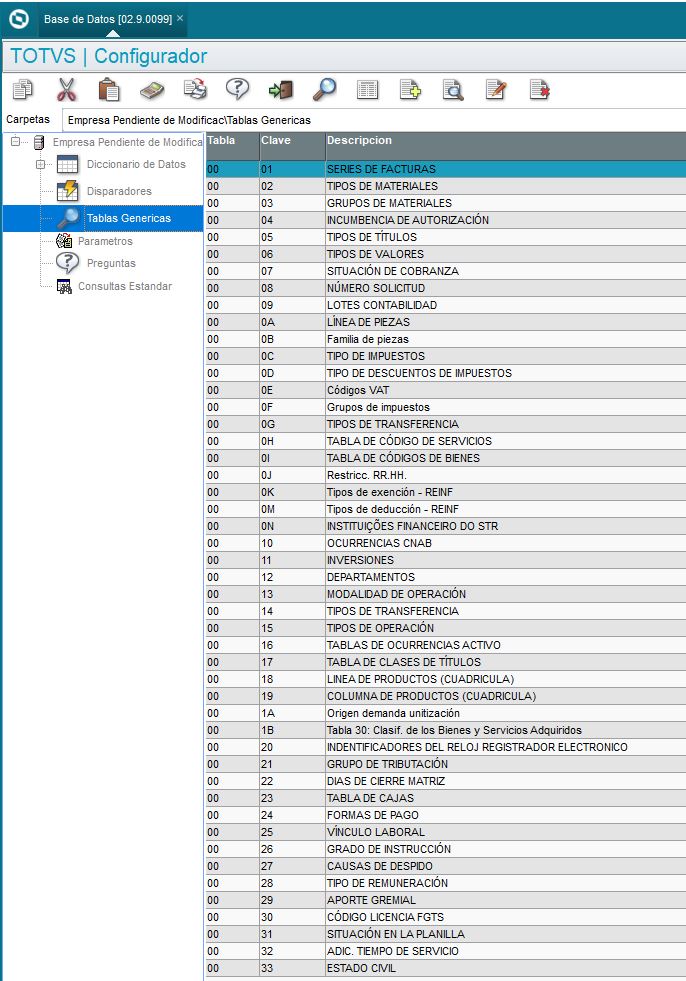Click the exit door icon

(281, 90)
